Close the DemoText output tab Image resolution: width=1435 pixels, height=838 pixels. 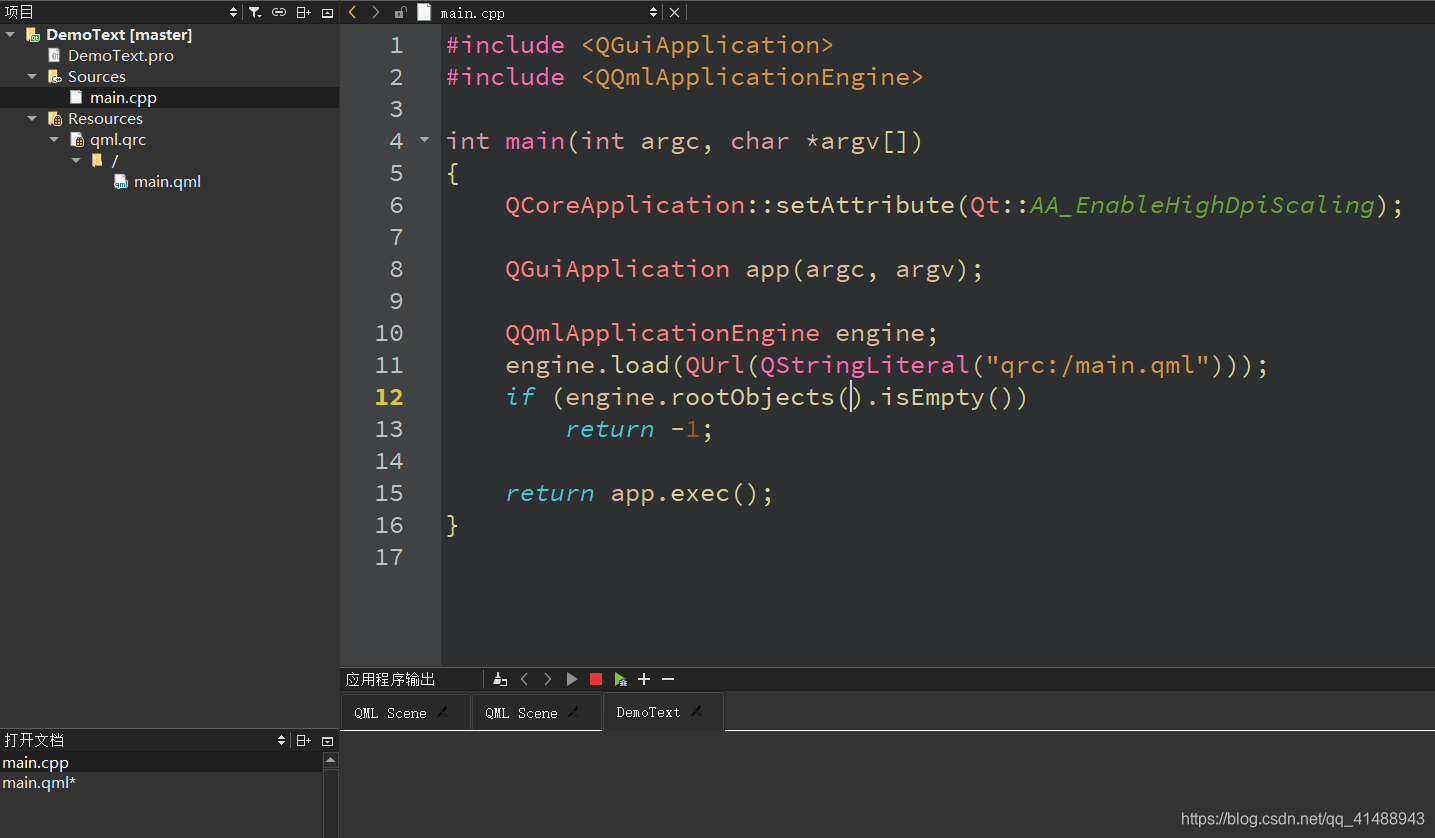697,712
